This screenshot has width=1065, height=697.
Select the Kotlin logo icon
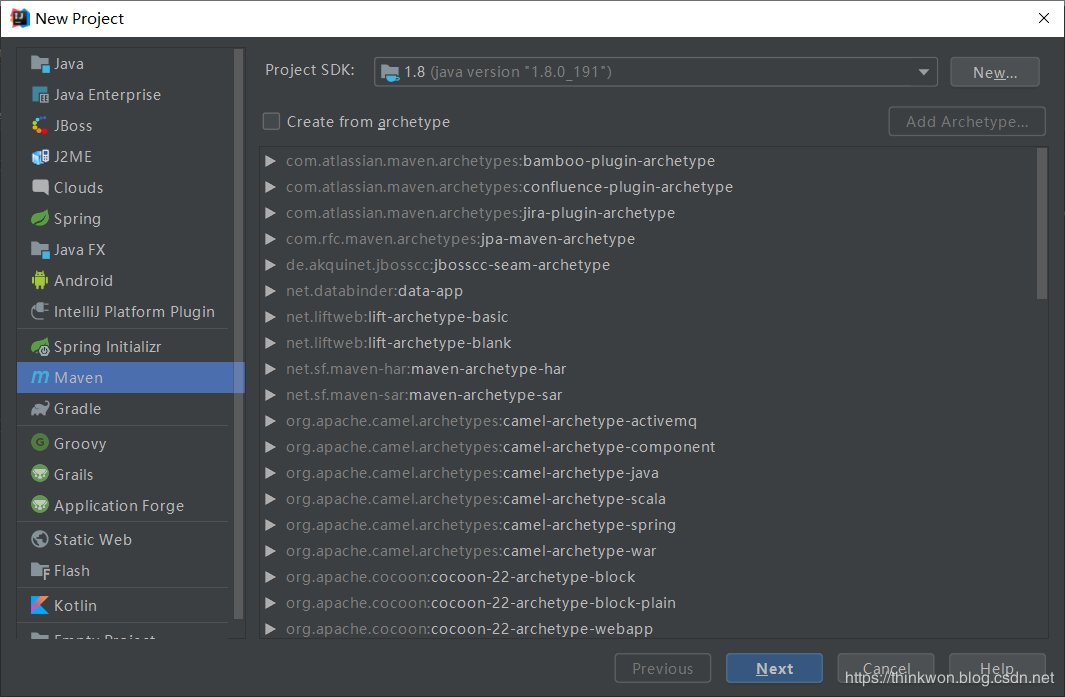(40, 606)
